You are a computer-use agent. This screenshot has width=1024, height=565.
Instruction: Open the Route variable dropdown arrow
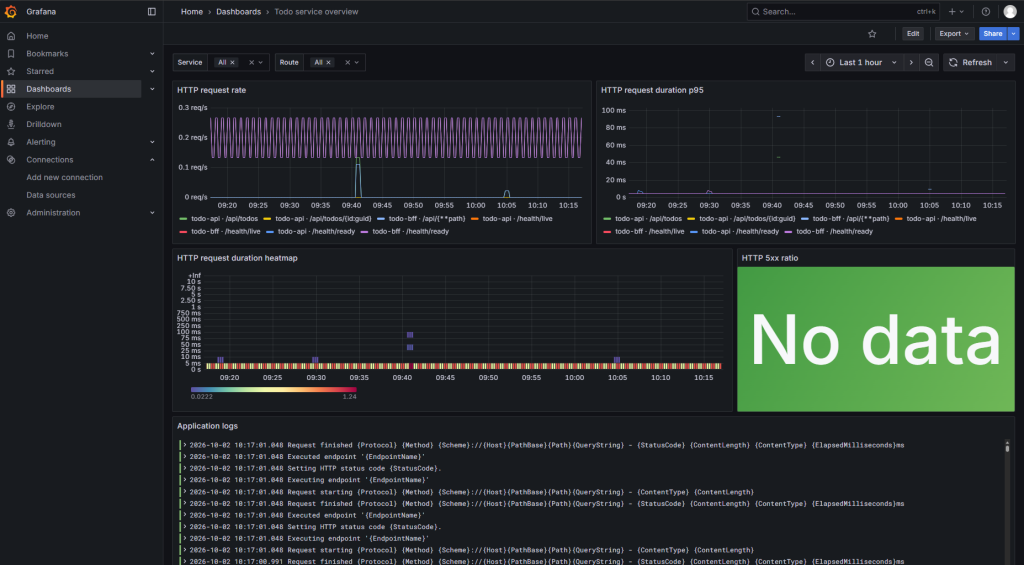pyautogui.click(x=357, y=63)
